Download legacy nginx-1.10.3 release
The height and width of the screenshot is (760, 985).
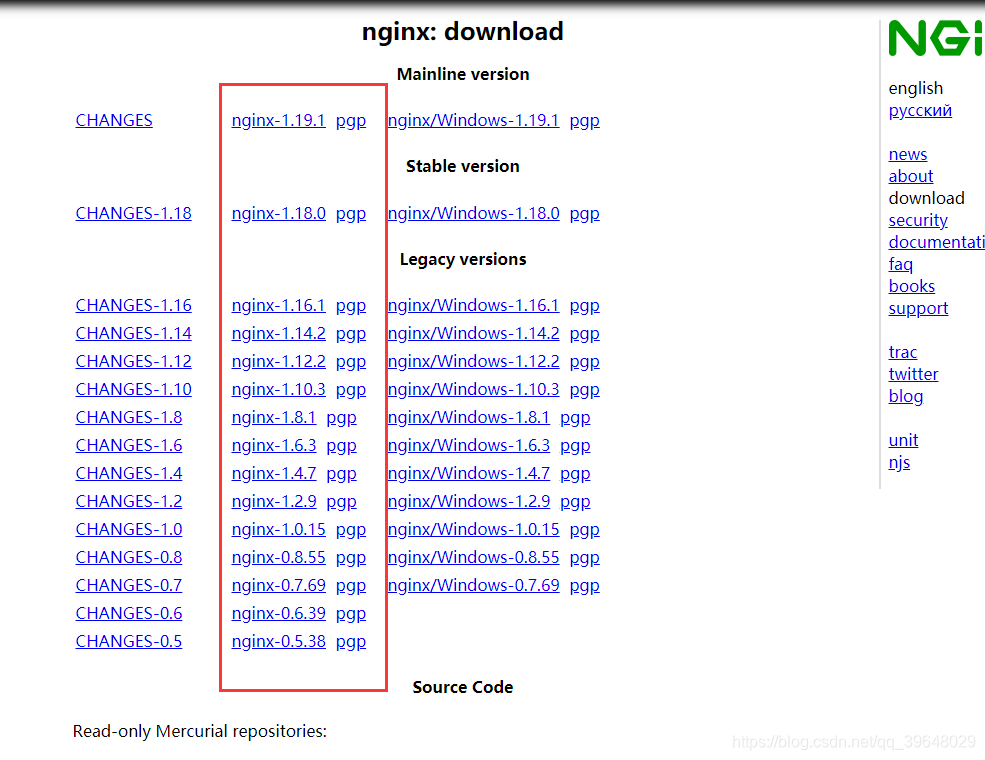278,389
